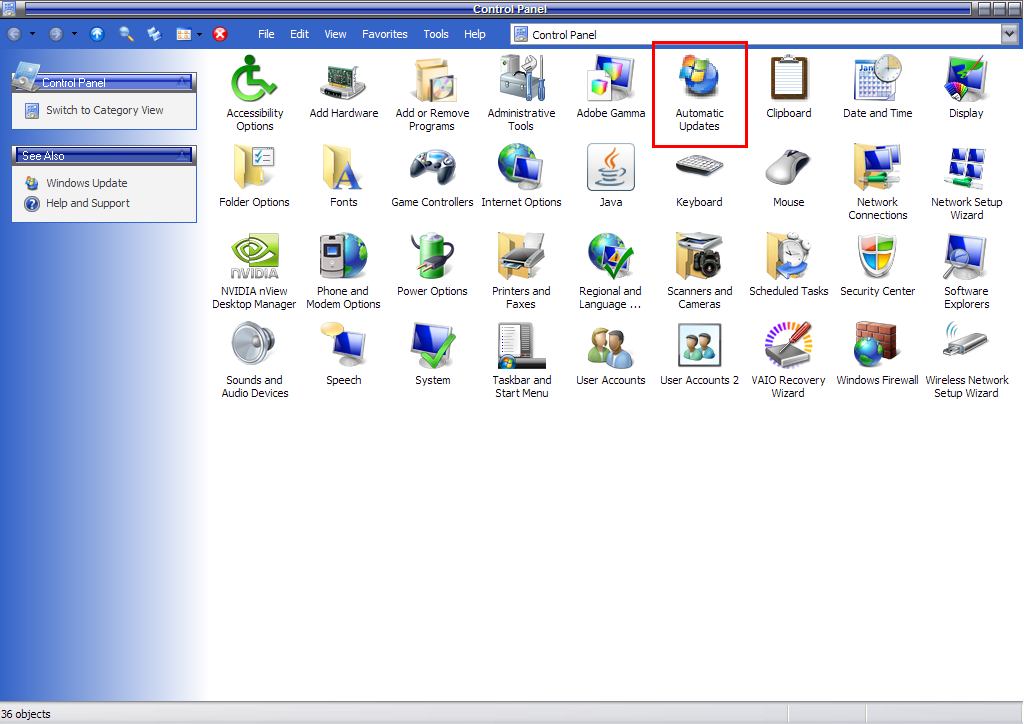Open Phone and Modem Options
Image resolution: width=1024 pixels, height=724 pixels.
[343, 257]
